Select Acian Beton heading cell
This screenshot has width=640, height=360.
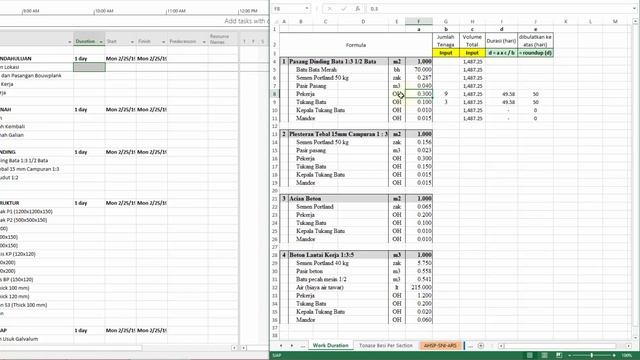(338, 198)
